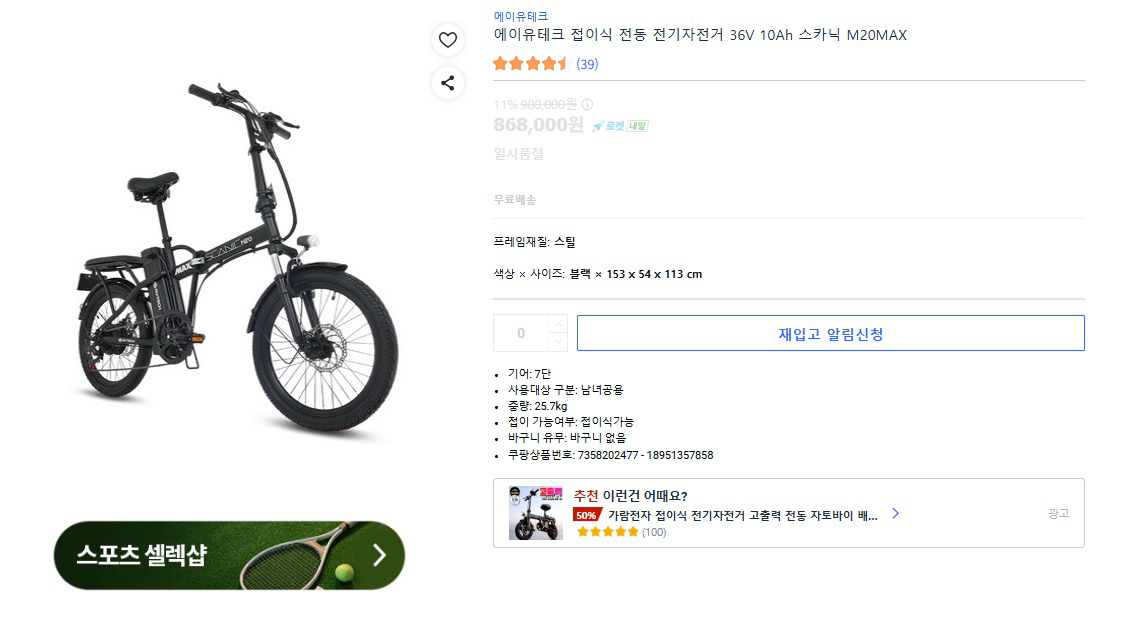Open recommended product via right chevron
The image size is (1122, 628).
tap(896, 513)
